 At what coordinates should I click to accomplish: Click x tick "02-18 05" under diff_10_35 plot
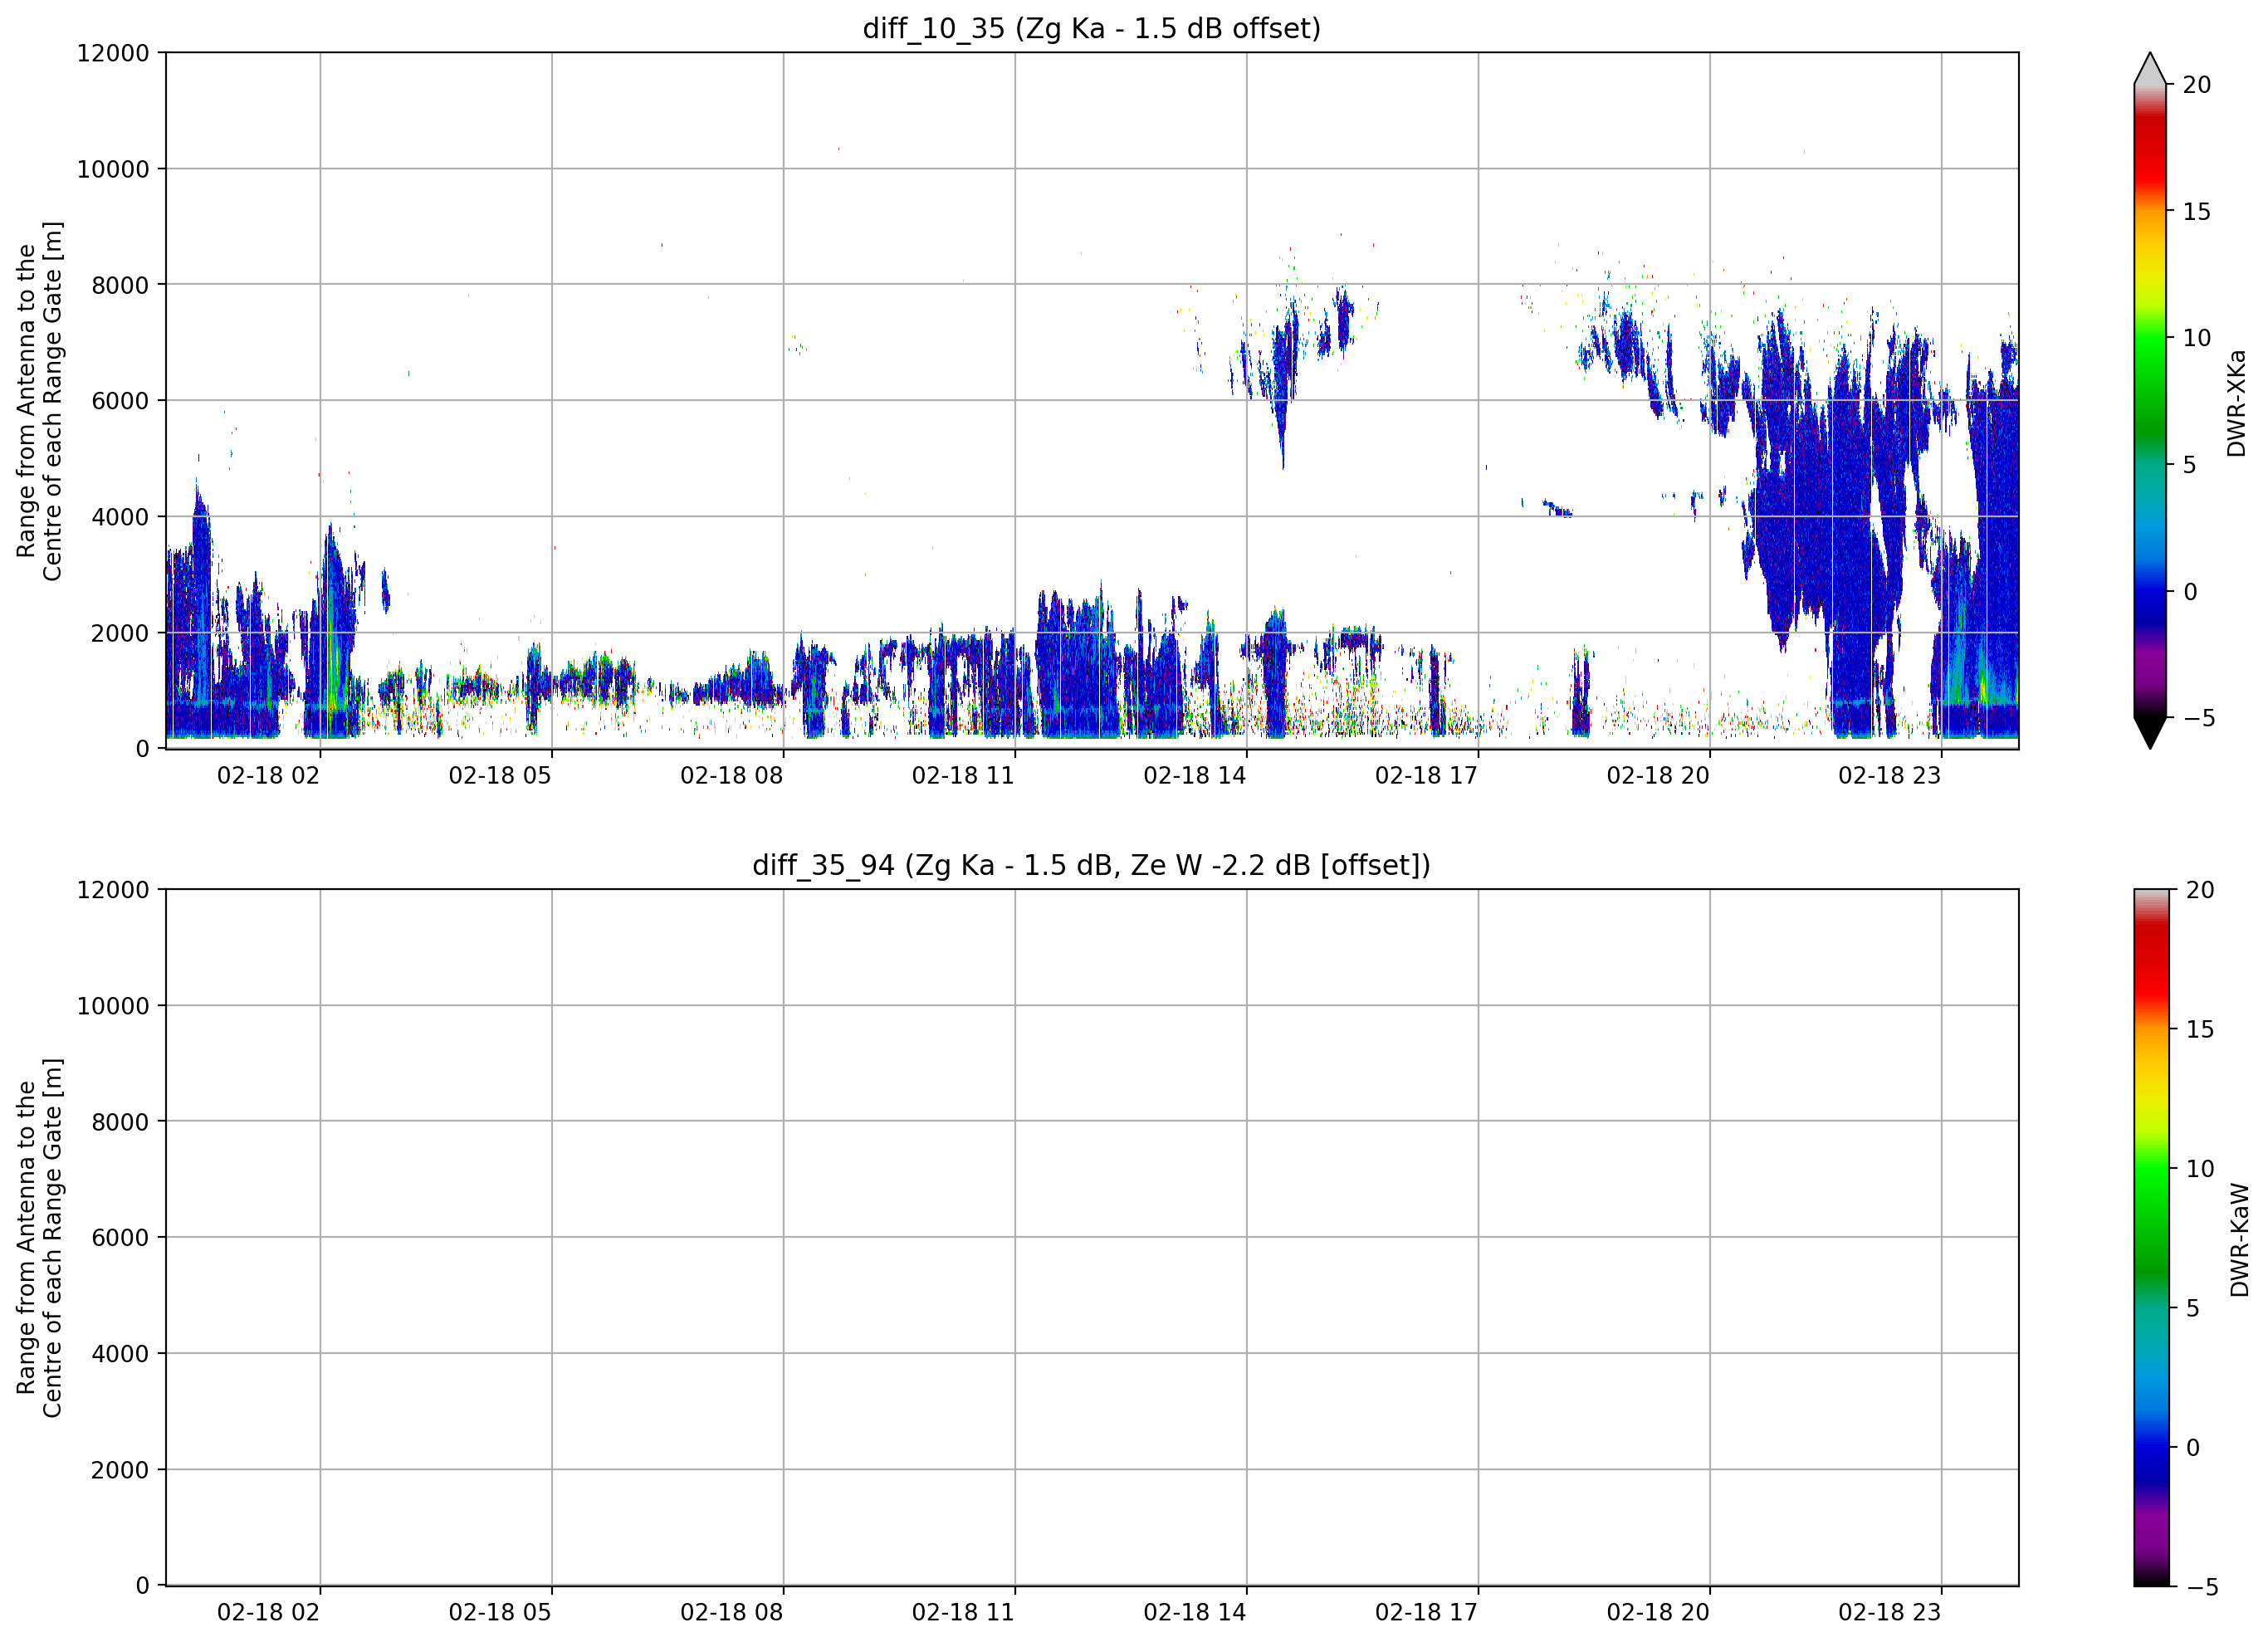click(x=500, y=776)
